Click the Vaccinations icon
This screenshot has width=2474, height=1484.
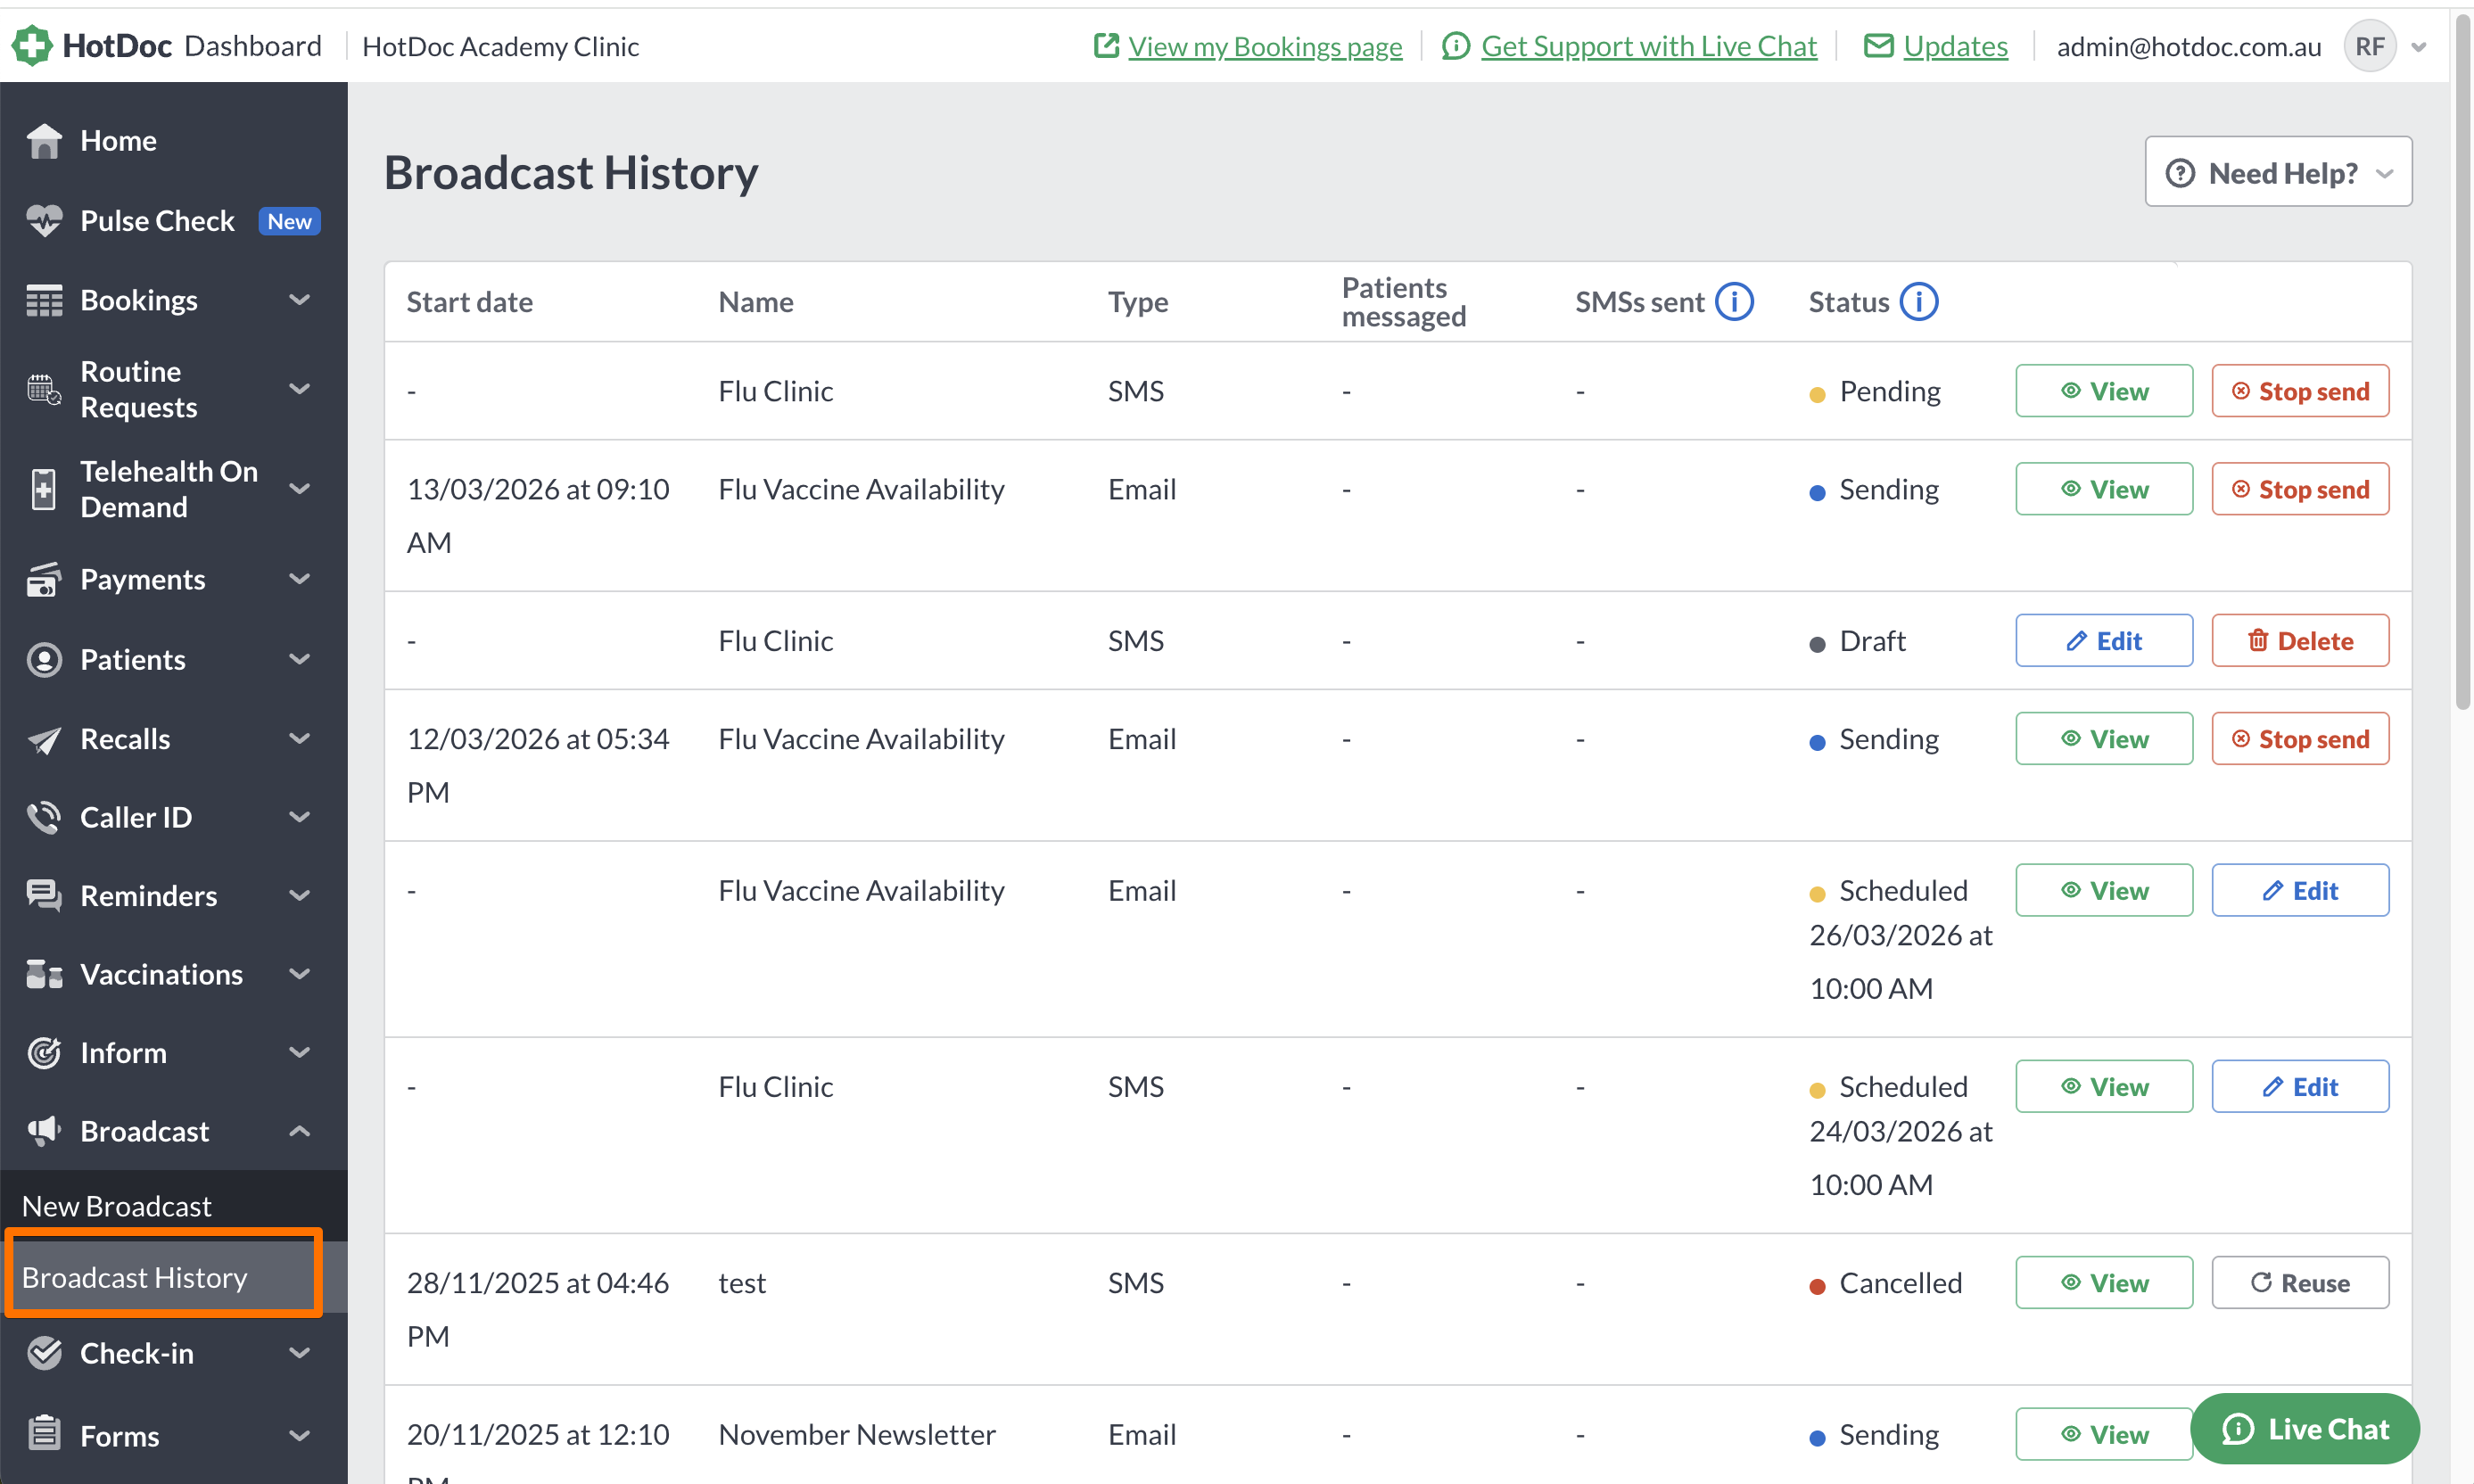pos(44,974)
